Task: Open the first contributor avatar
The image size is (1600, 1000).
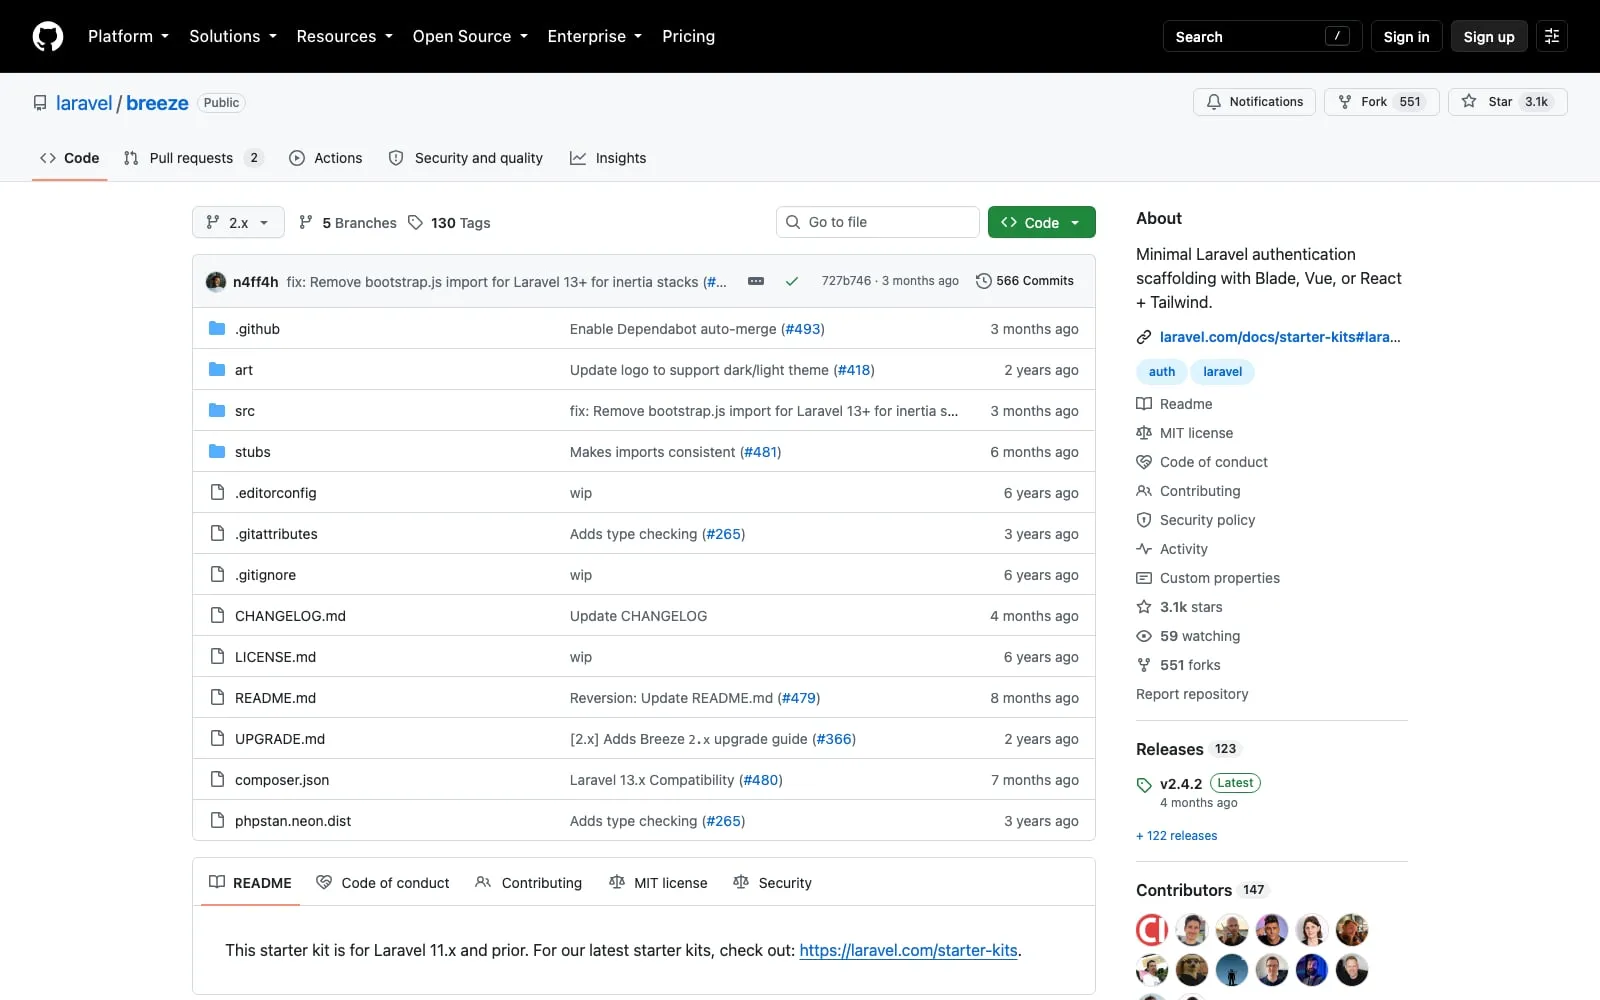Action: [1152, 930]
